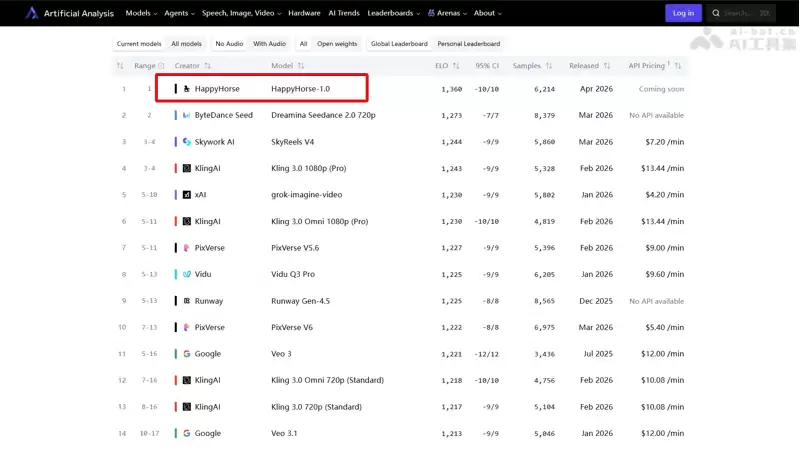Open the Hardware menu item
Screen dimensions: 800x450
pos(304,13)
